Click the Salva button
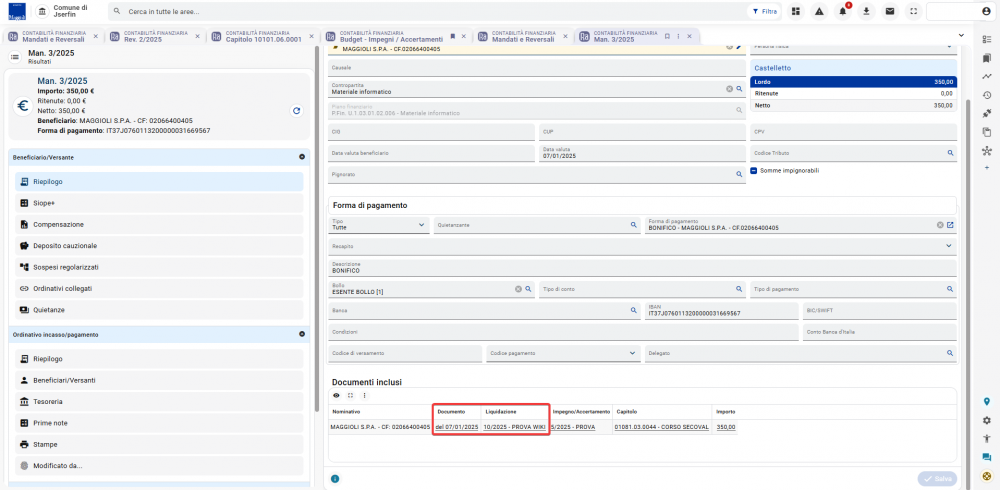Image resolution: width=1000 pixels, height=490 pixels. pos(937,479)
